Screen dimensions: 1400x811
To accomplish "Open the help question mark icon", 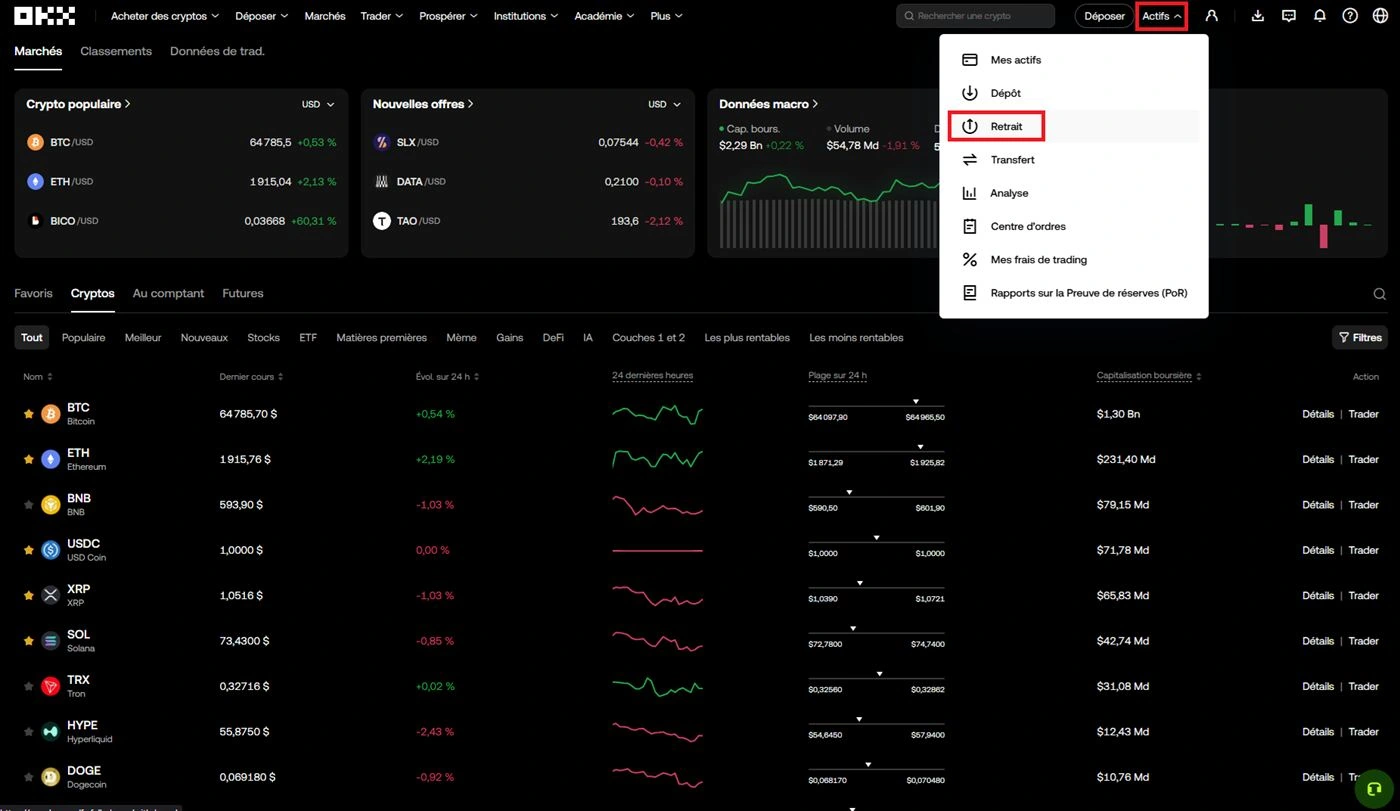I will coord(1350,16).
